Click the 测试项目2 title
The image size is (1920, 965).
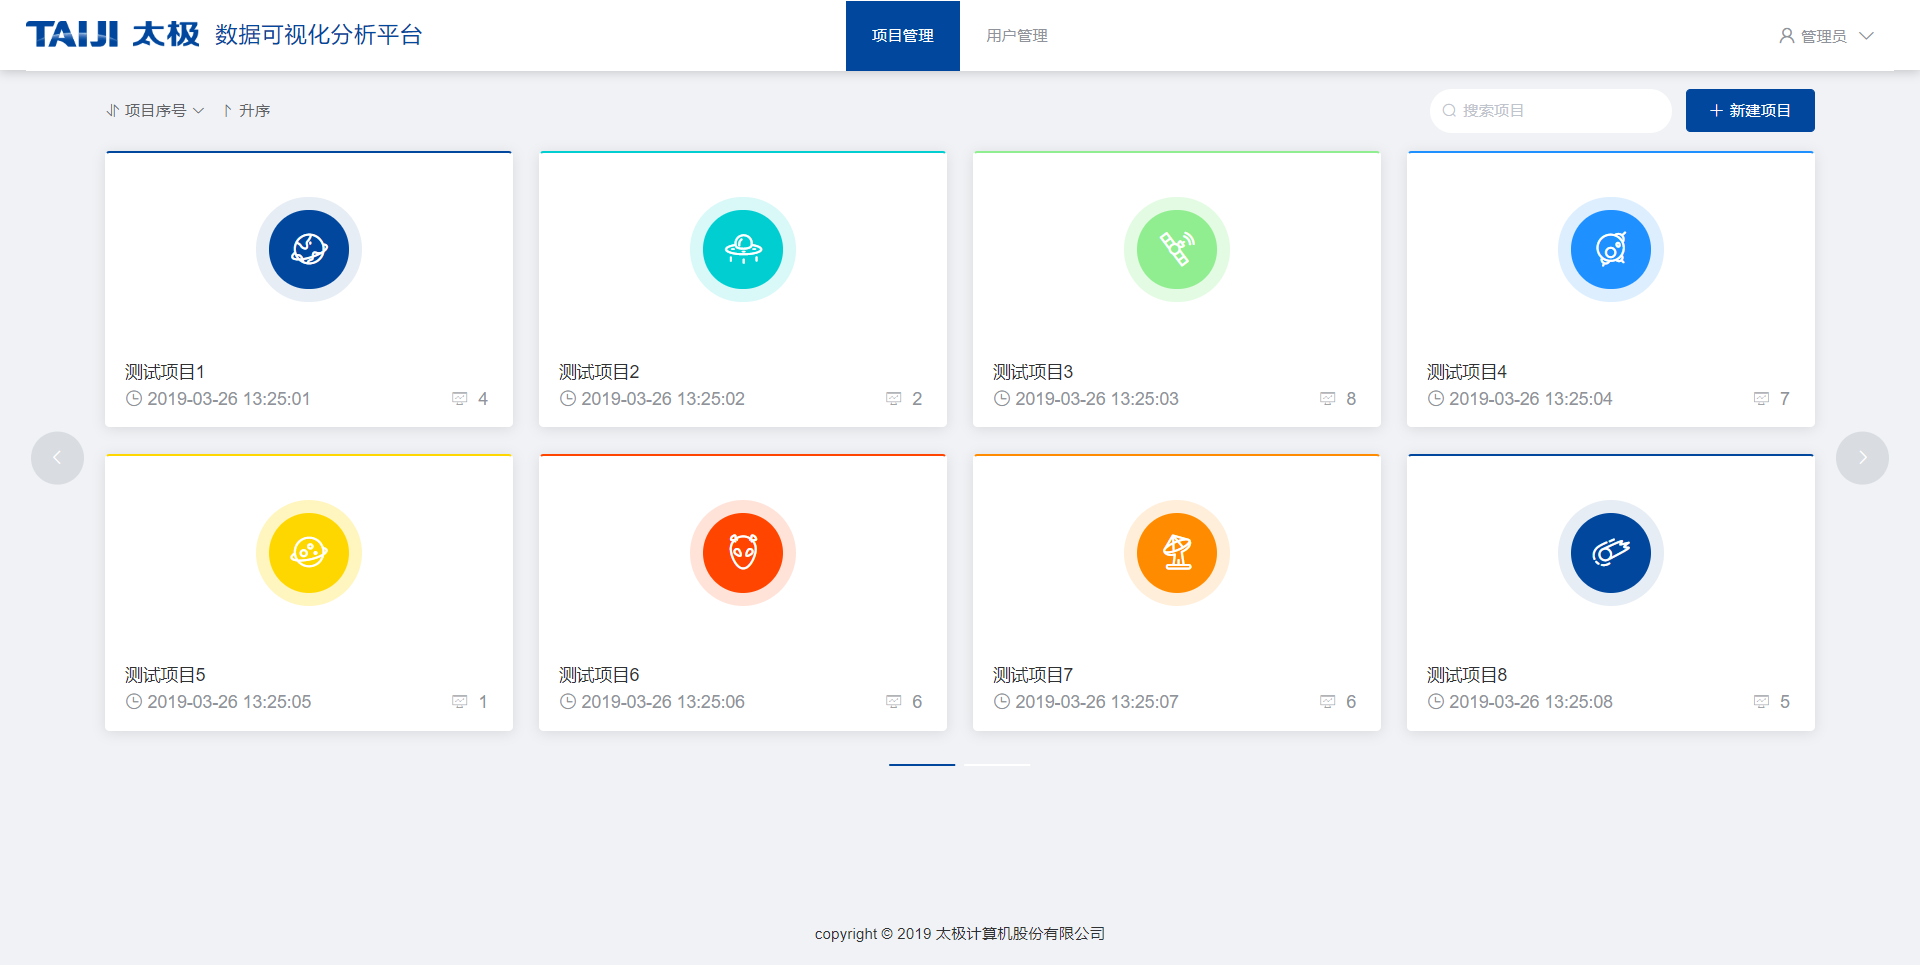pyautogui.click(x=599, y=372)
